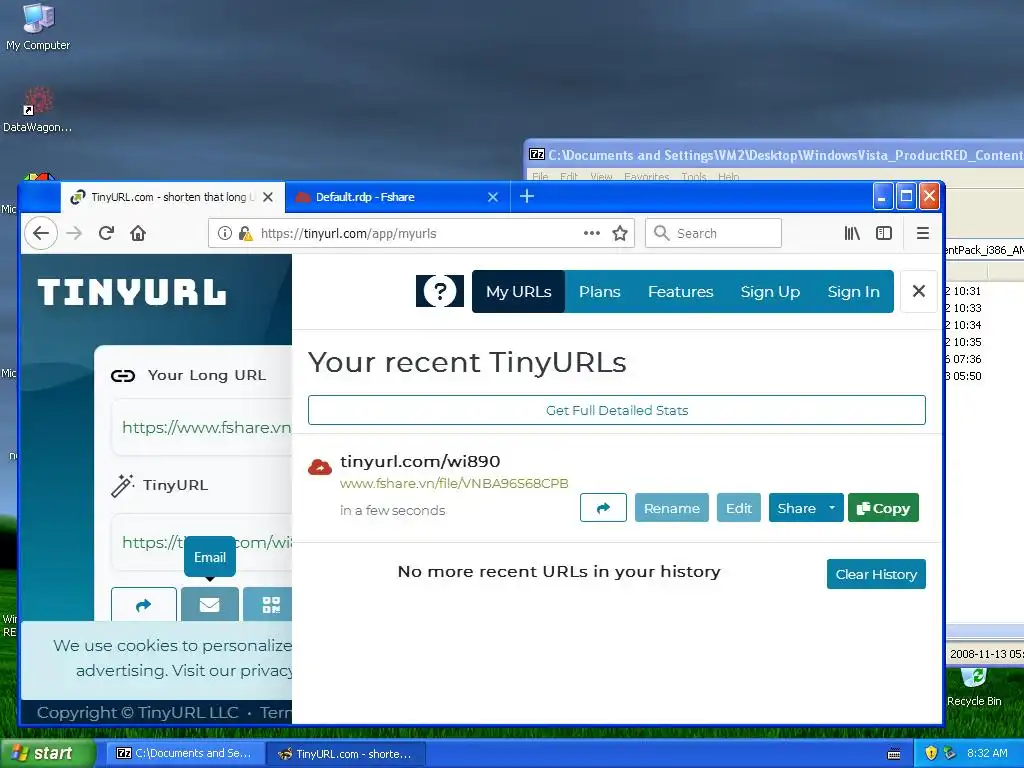Viewport: 1024px width, 768px height.
Task: Open the Help menu in 7-Zip window
Action: click(728, 176)
